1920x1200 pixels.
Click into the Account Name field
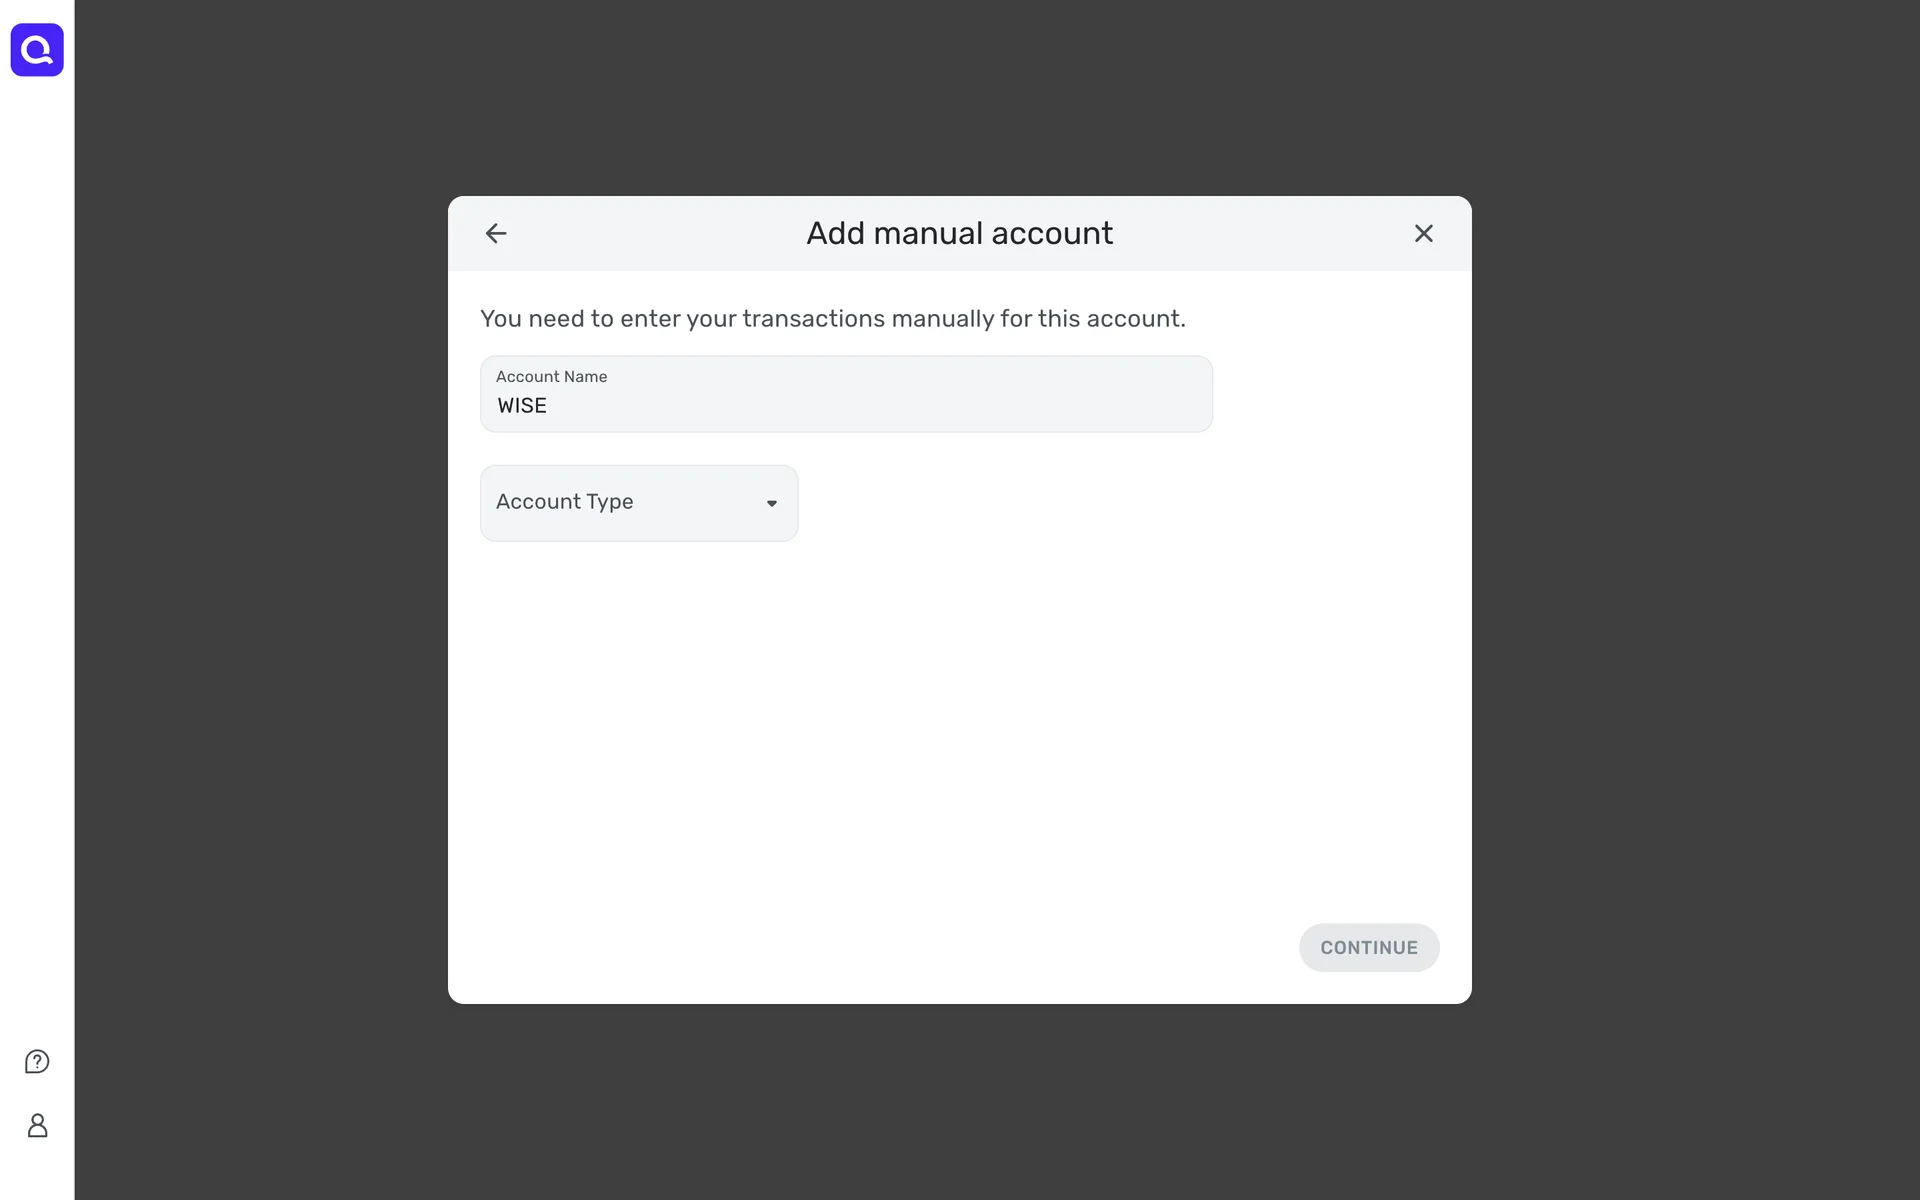(846, 394)
